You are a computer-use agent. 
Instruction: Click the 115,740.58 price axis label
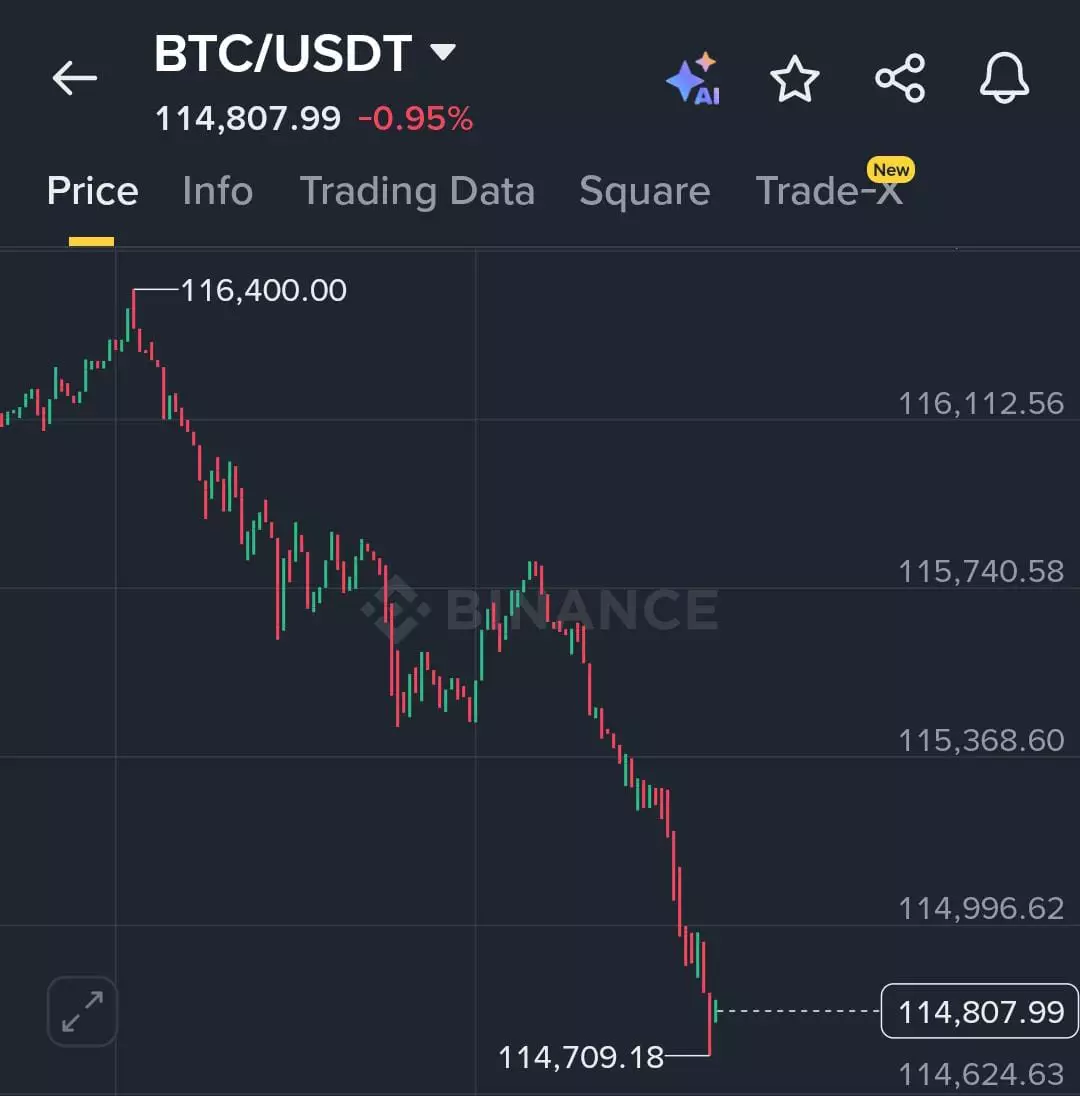pyautogui.click(x=981, y=572)
